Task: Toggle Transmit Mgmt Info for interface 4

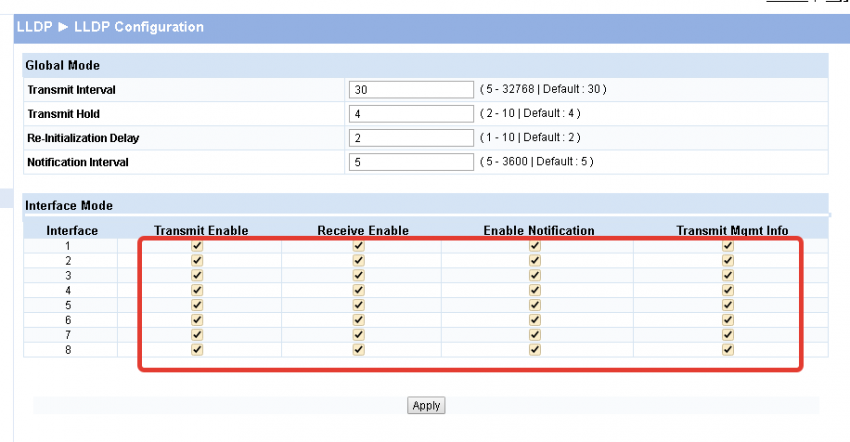Action: tap(728, 290)
